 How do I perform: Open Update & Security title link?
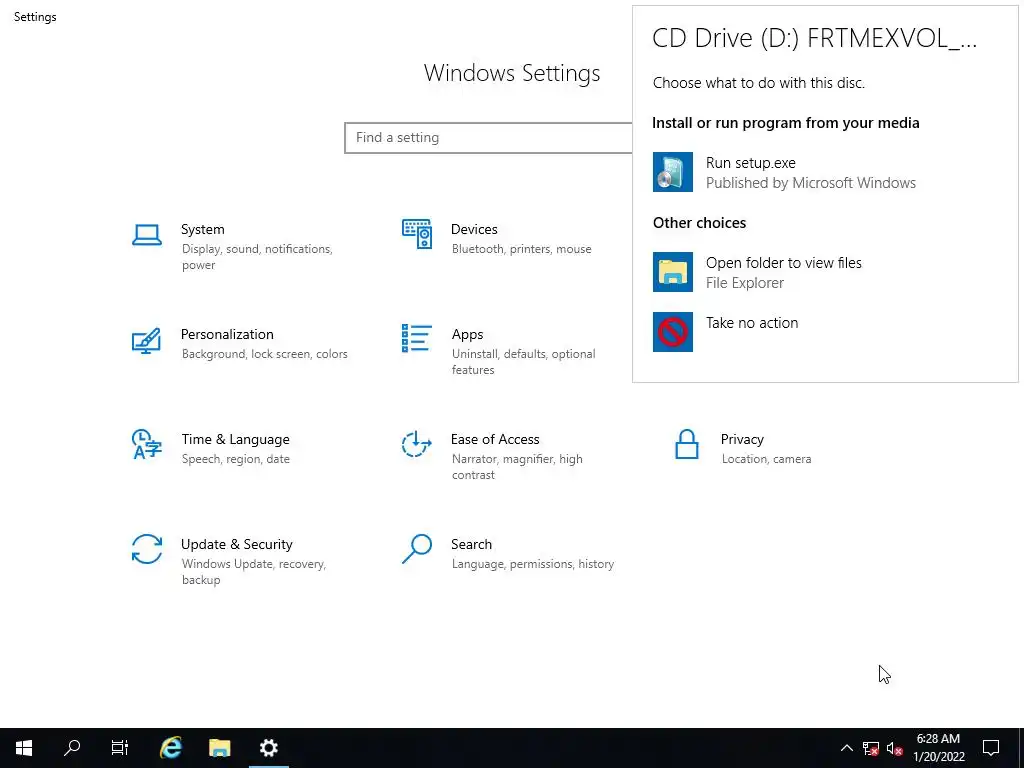click(236, 545)
